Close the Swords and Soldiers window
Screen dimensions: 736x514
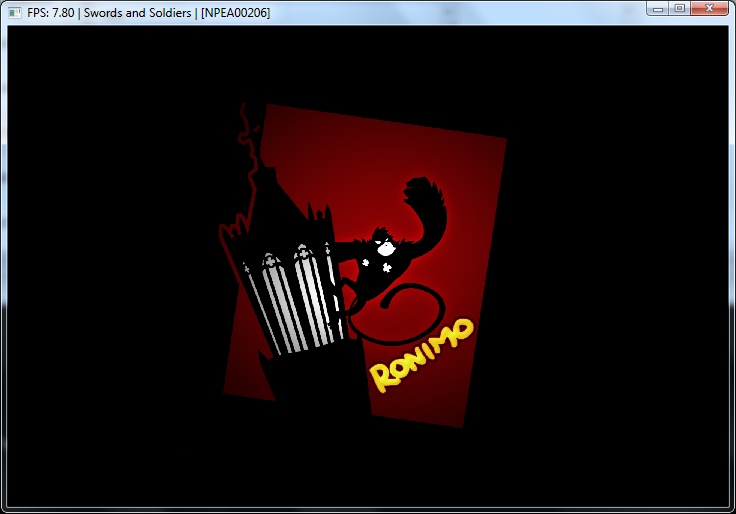[x=709, y=8]
